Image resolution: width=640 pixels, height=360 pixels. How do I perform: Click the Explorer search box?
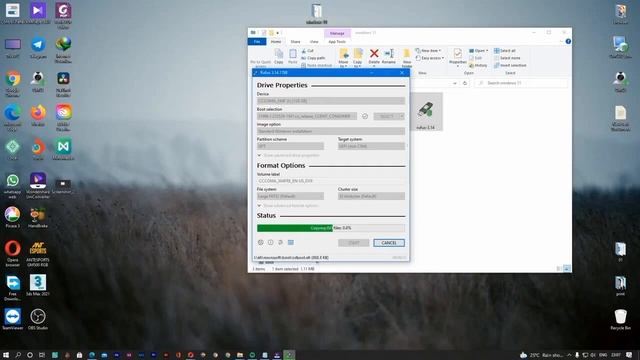521,83
